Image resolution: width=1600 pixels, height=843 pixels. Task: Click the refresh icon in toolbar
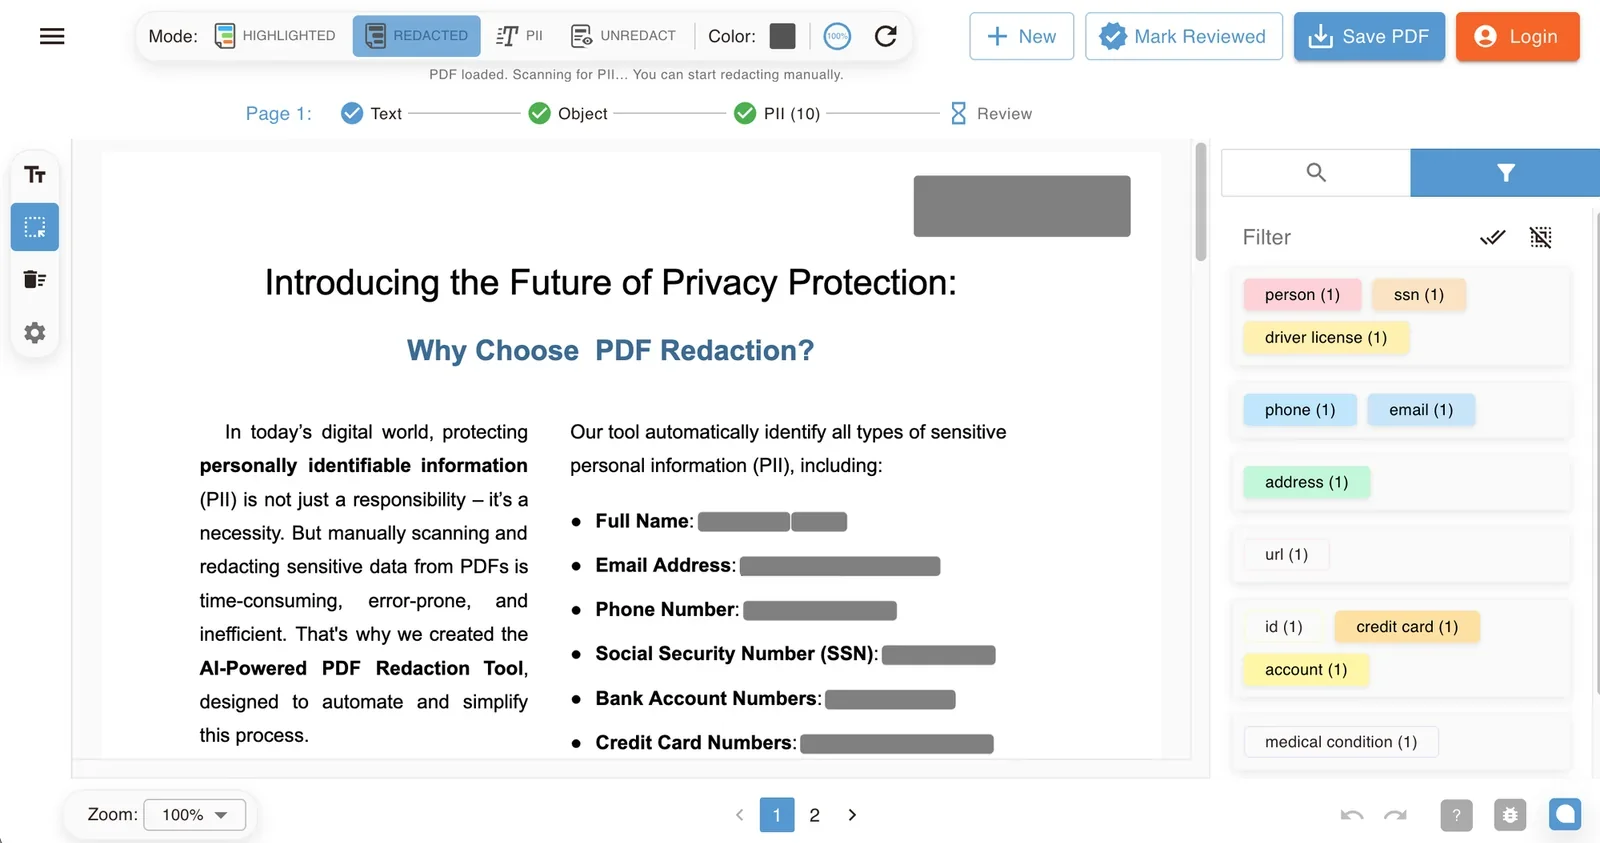click(886, 37)
